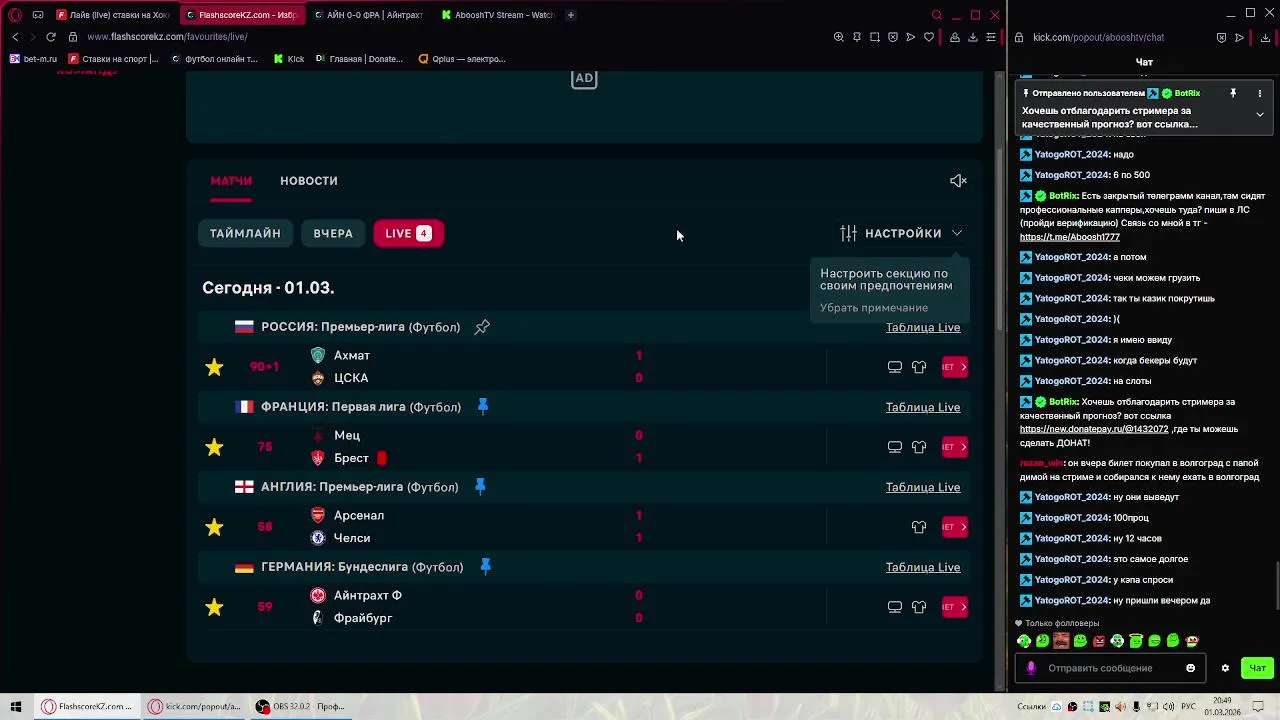Unpin the Франция Первая лига league
Screen dimensions: 1280x720
pyautogui.click(x=483, y=406)
